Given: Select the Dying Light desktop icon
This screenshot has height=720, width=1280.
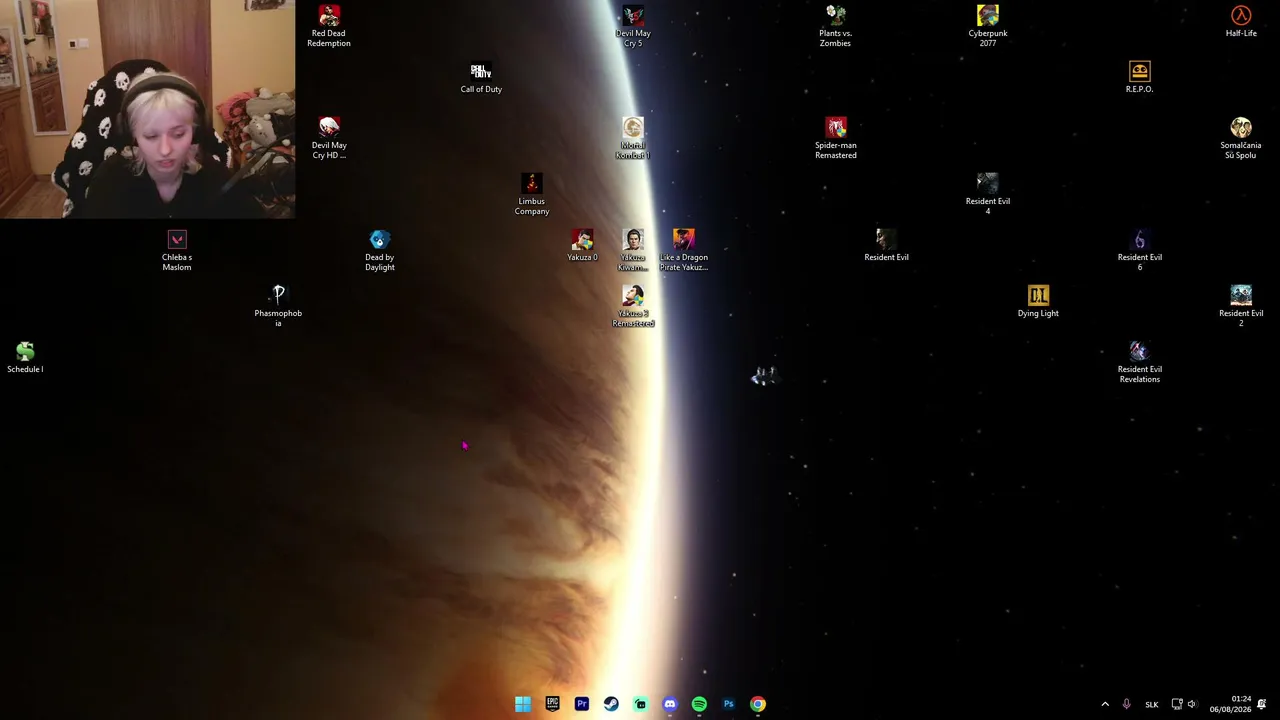Looking at the screenshot, I should (x=1038, y=301).
